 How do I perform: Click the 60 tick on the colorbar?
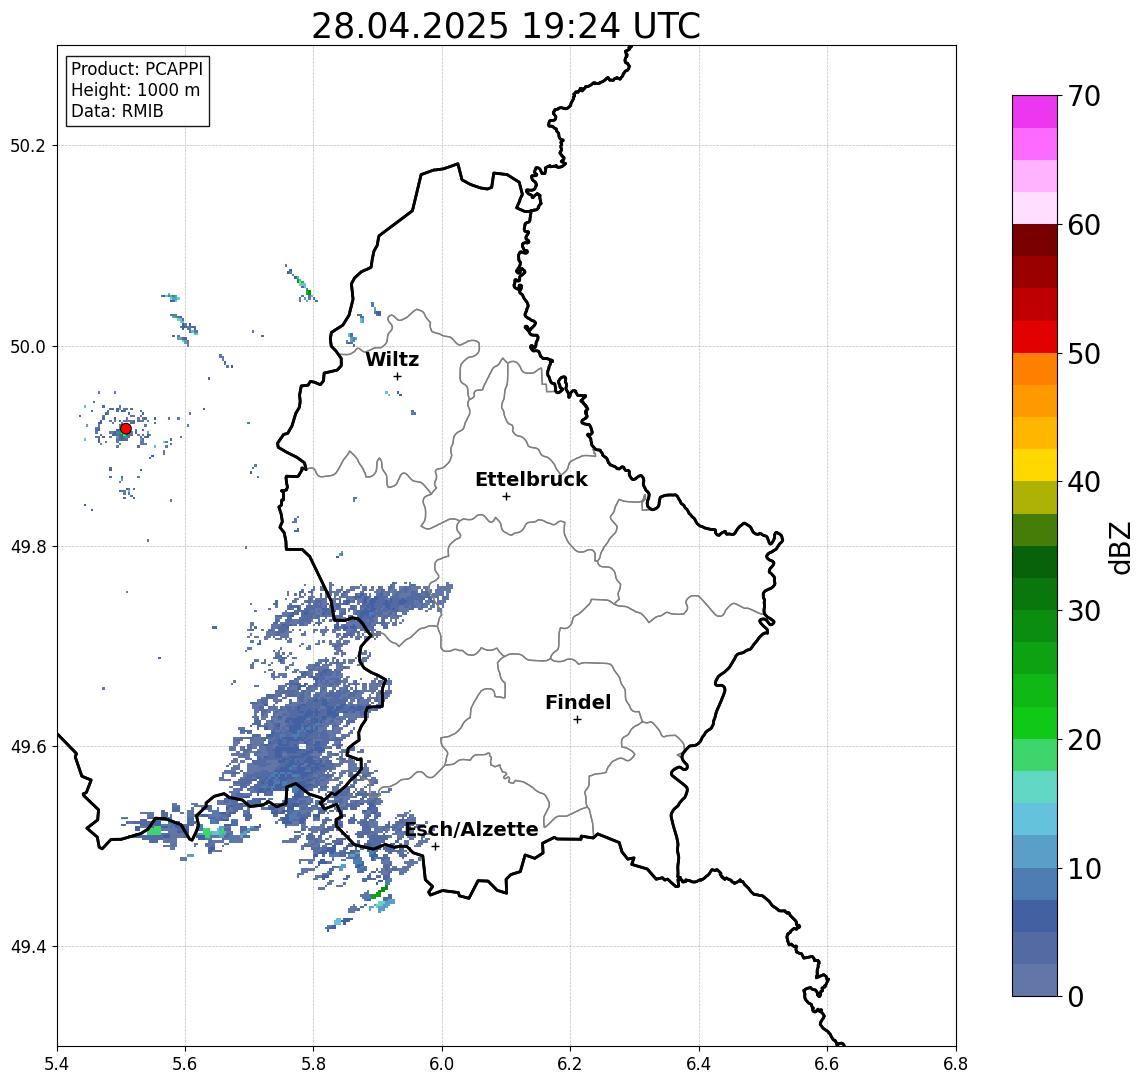[1084, 226]
